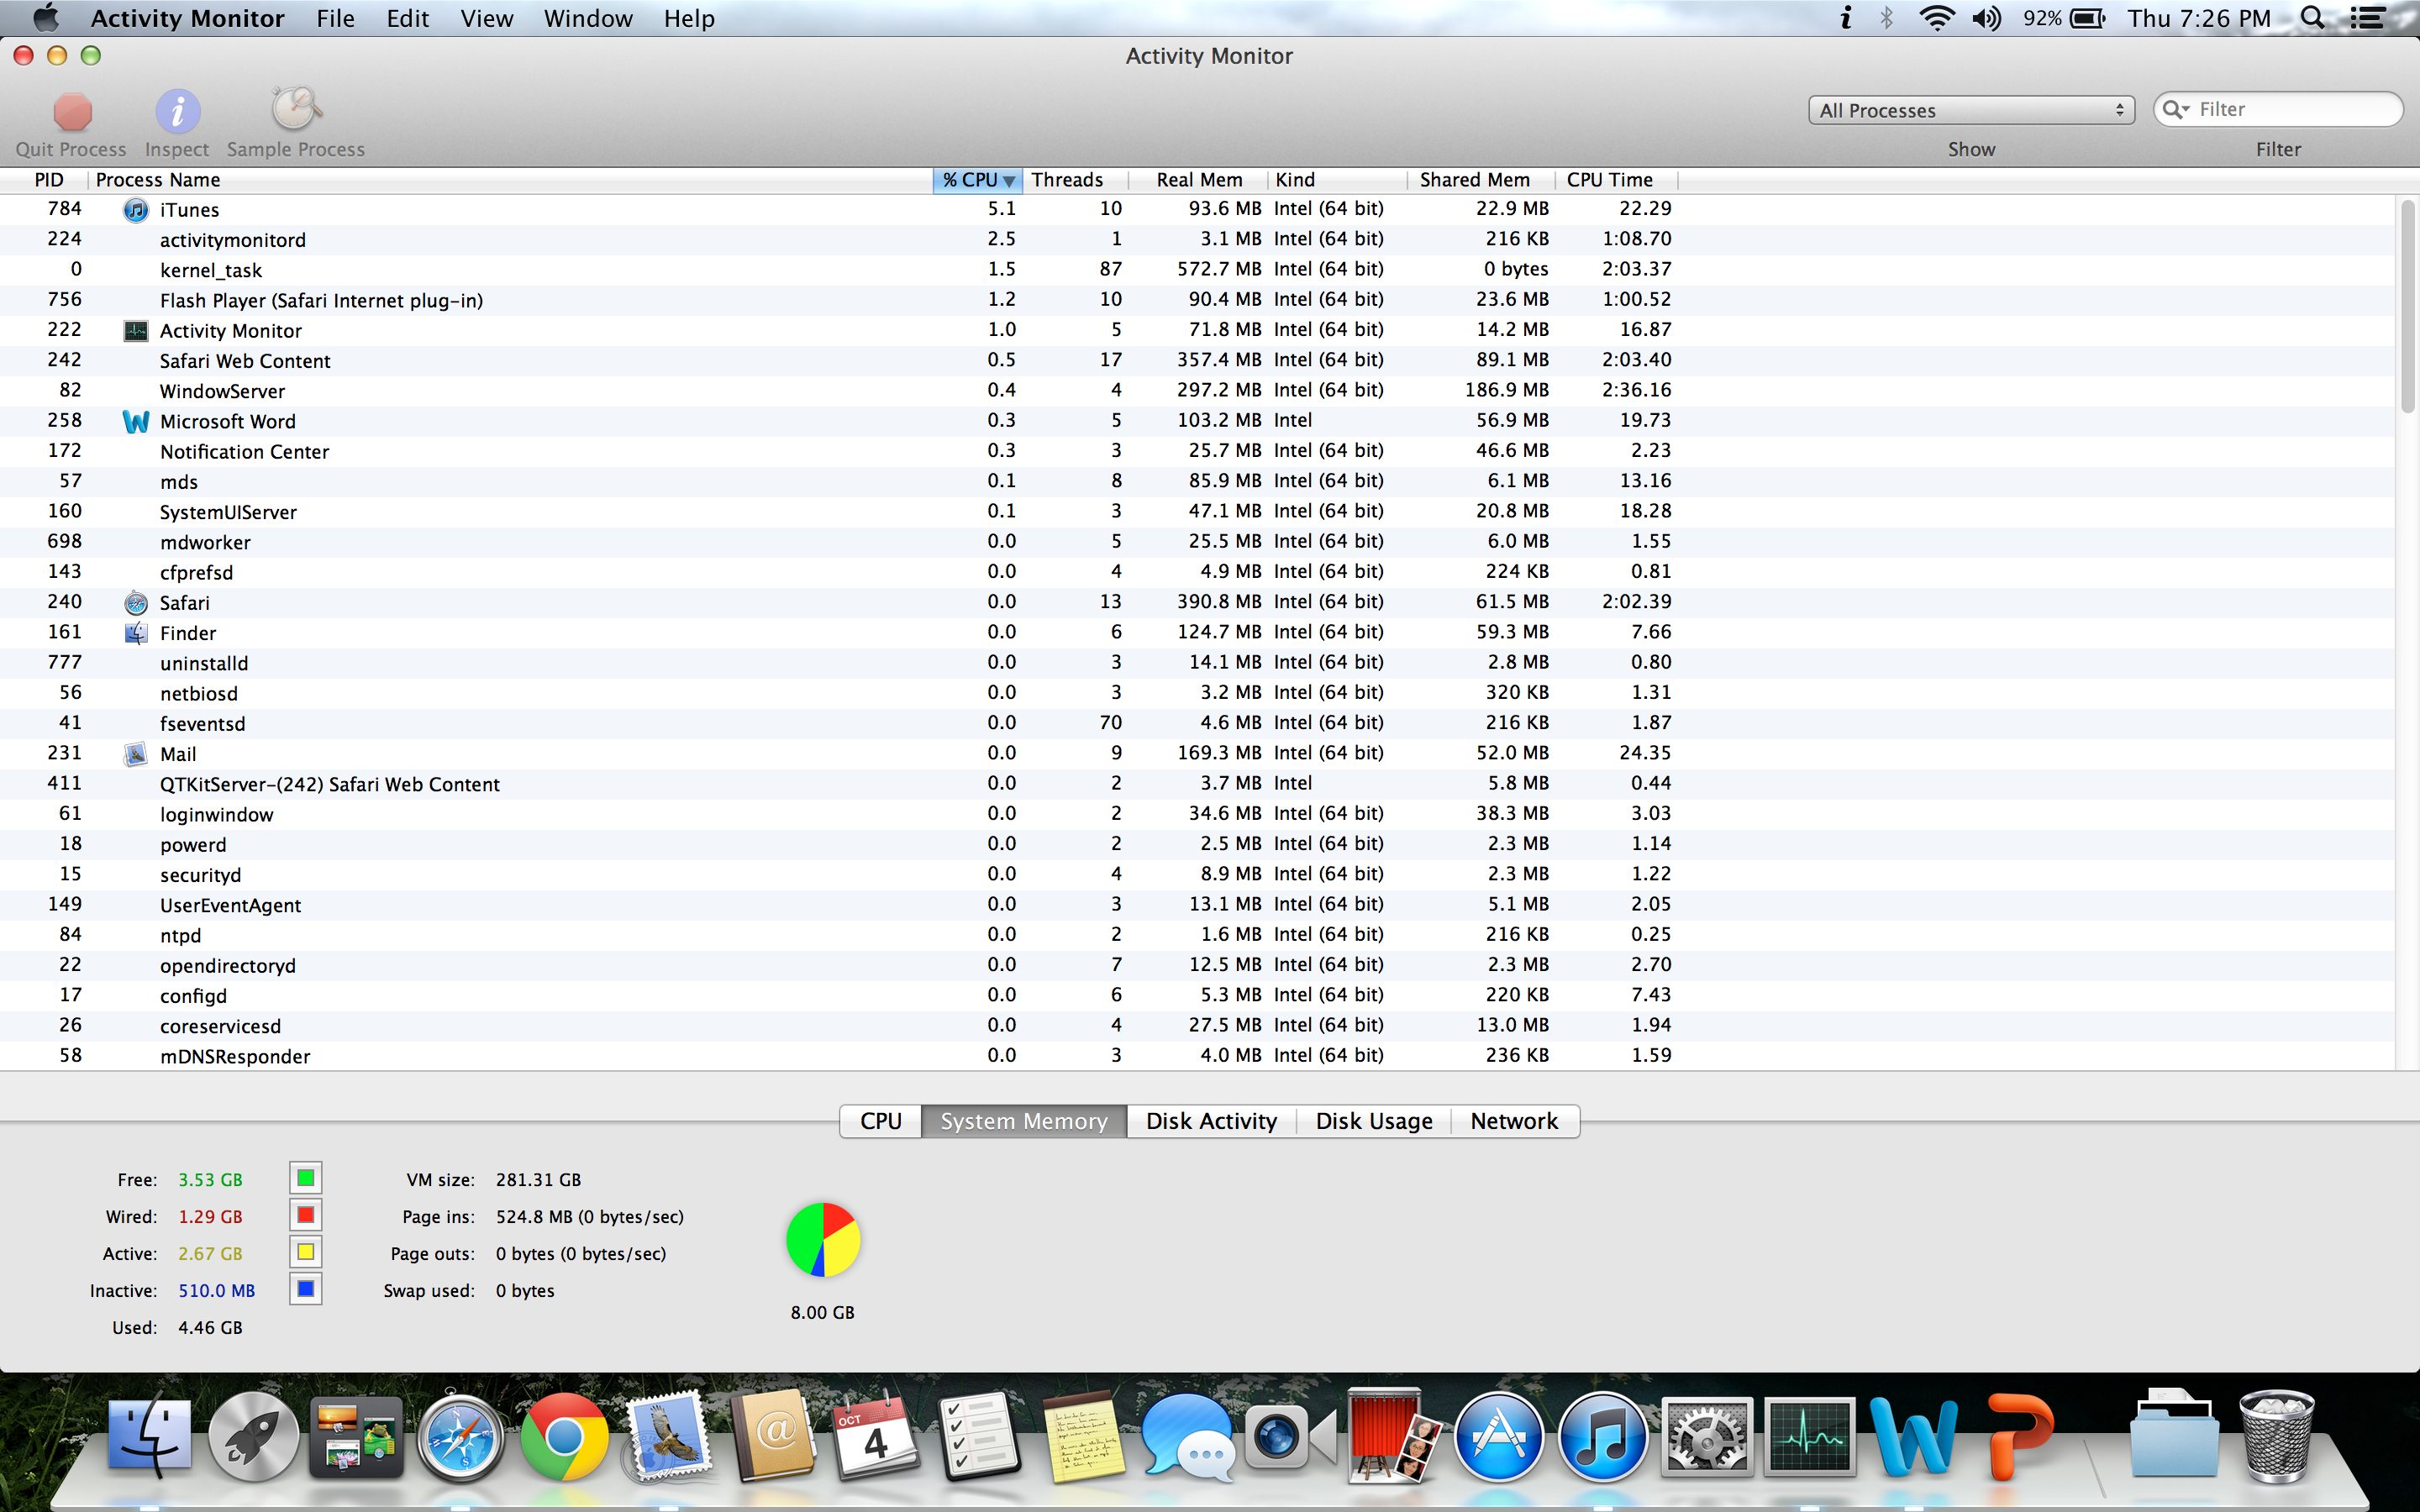Screen dimensions: 2420x1512
Task: Open Photo Booth in the Dock
Action: 1394,1436
